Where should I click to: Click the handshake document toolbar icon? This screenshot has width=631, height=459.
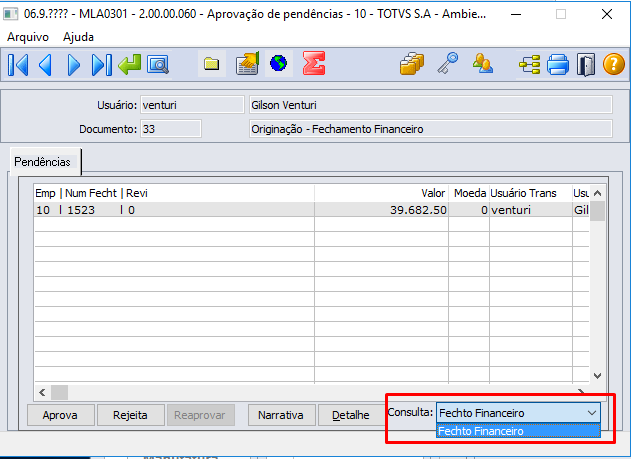[247, 64]
